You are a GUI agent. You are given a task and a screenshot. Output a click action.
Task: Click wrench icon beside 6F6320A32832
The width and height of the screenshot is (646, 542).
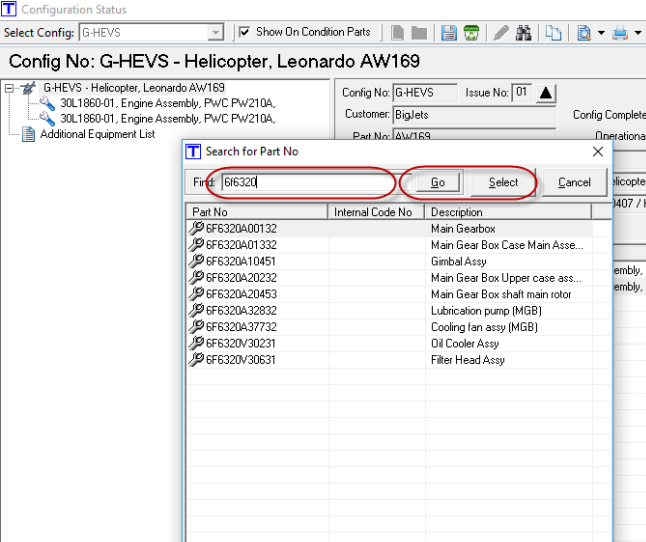click(x=196, y=310)
